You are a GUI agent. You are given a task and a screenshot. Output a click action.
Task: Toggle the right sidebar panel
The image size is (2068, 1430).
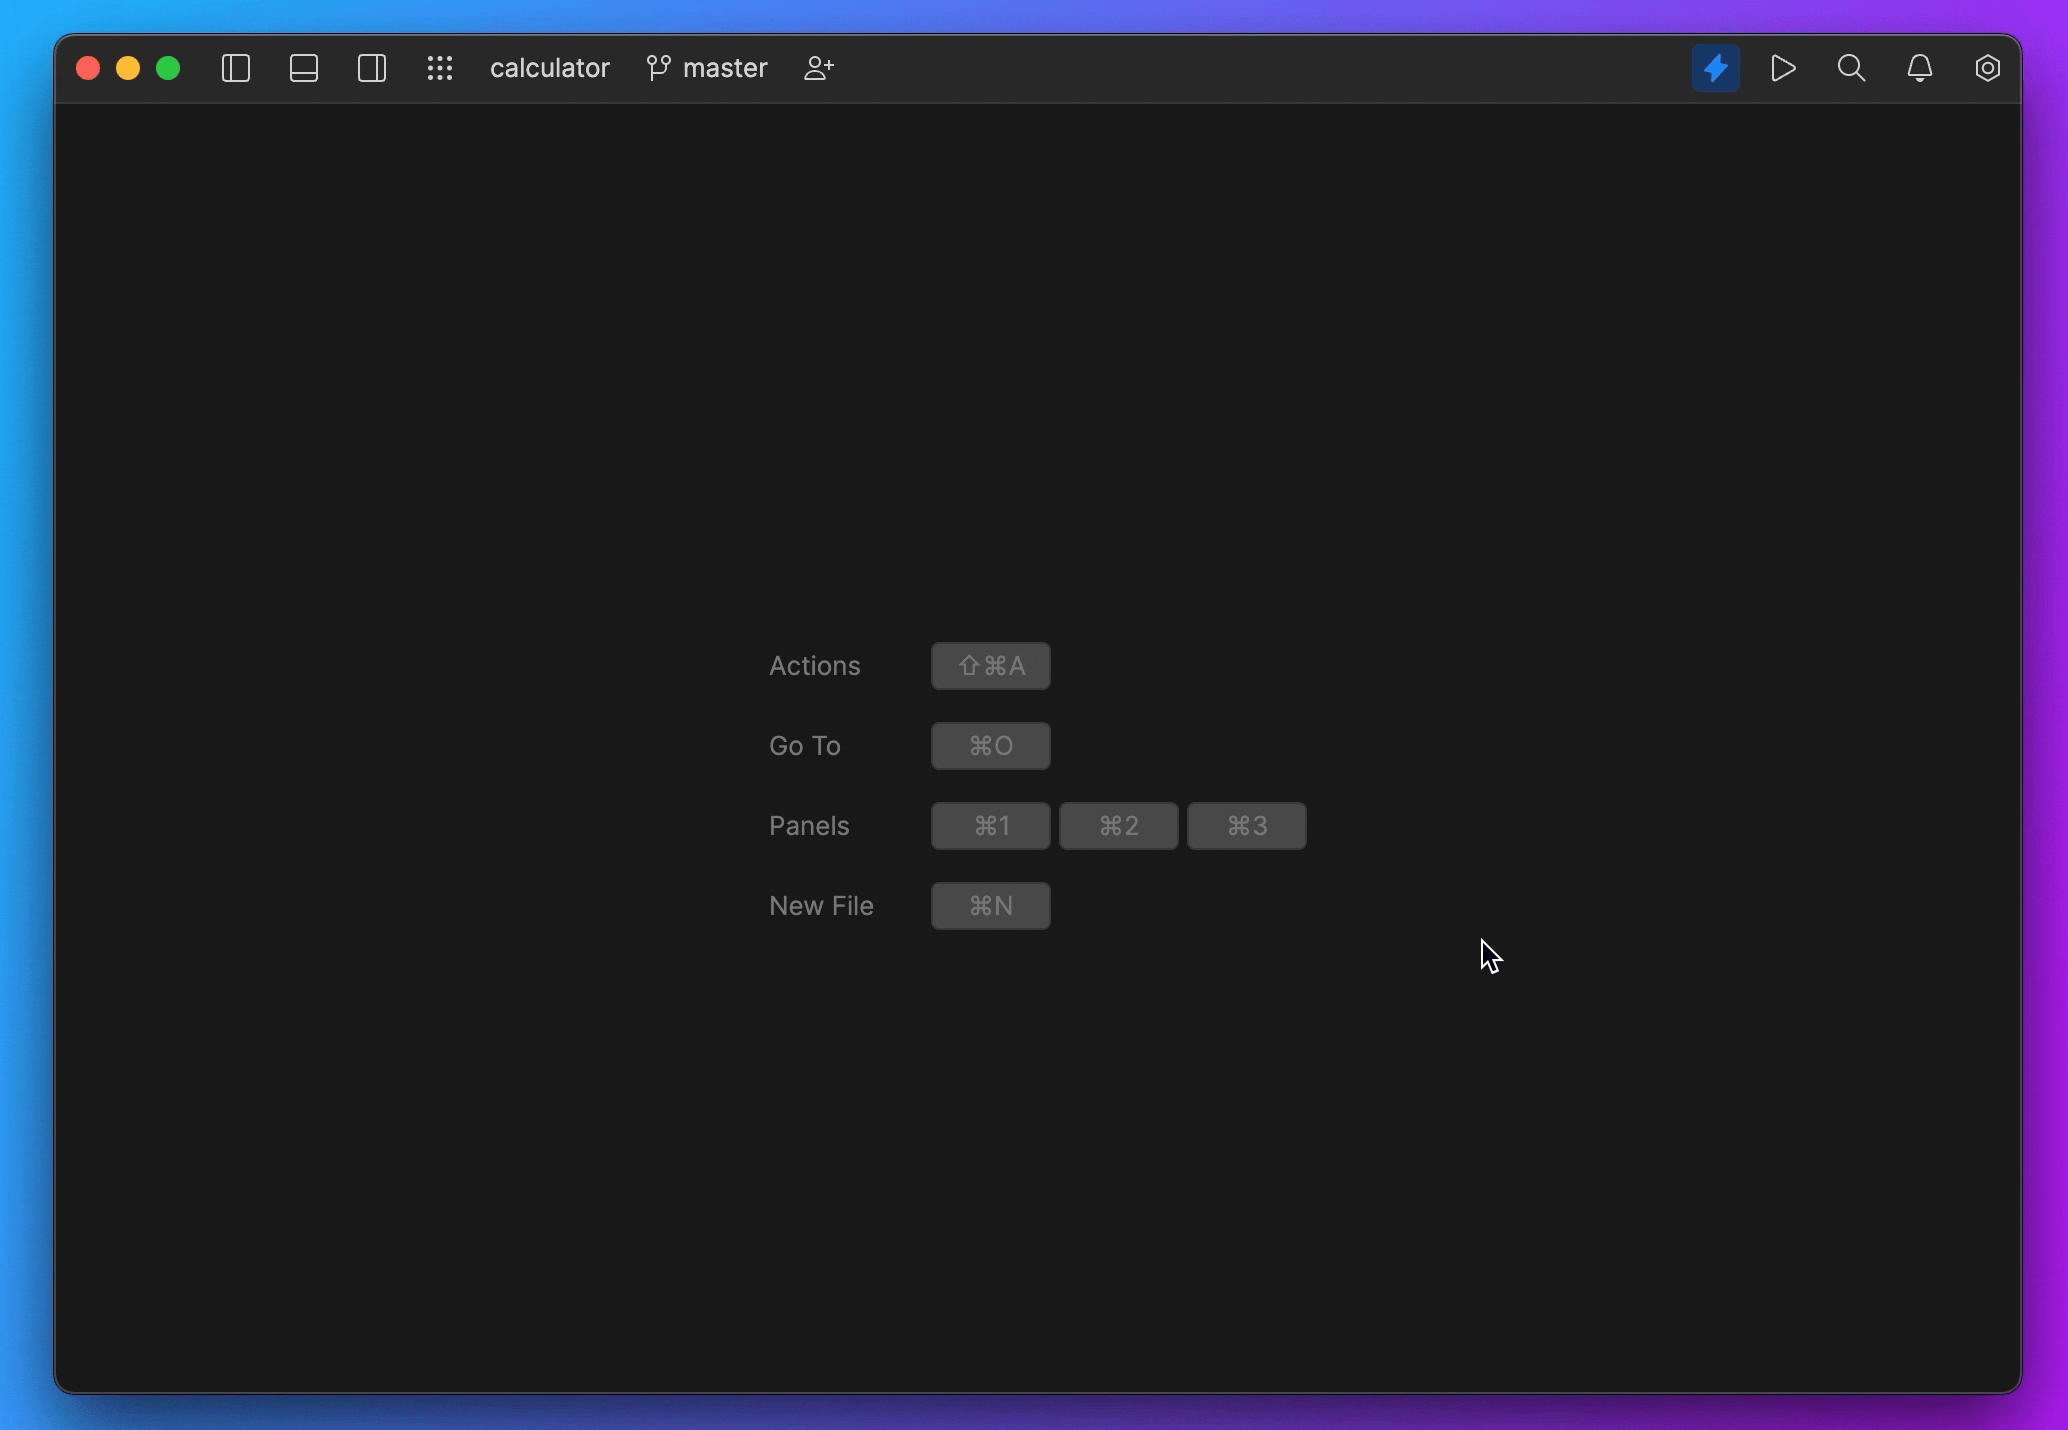click(372, 68)
